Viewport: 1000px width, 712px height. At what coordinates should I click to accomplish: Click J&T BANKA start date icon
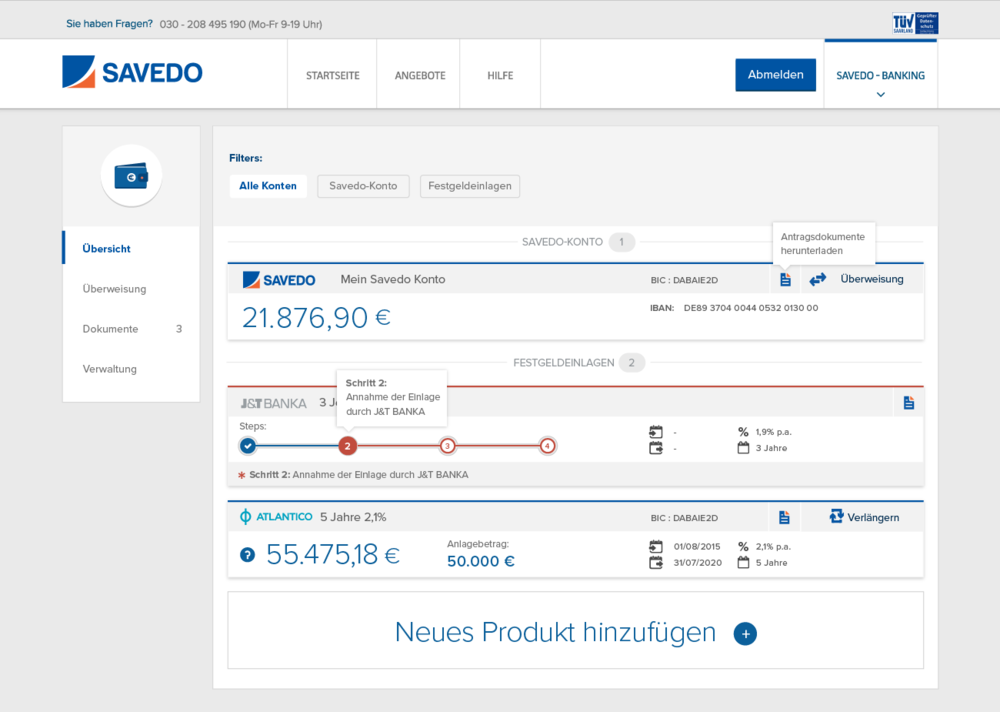[656, 432]
